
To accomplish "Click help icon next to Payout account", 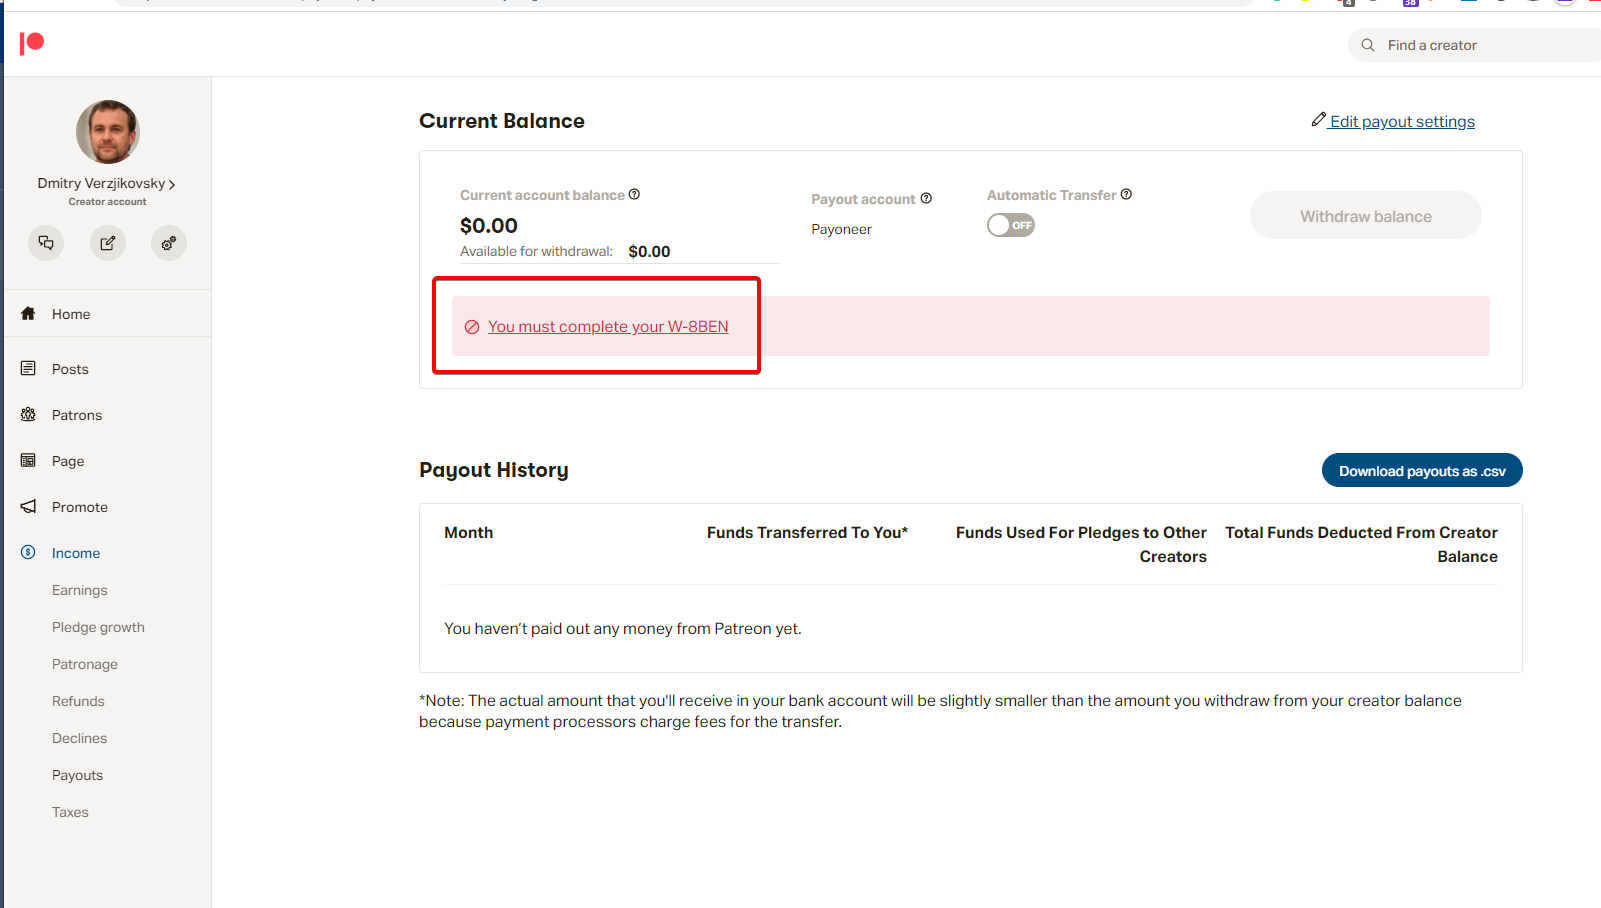I will (926, 198).
